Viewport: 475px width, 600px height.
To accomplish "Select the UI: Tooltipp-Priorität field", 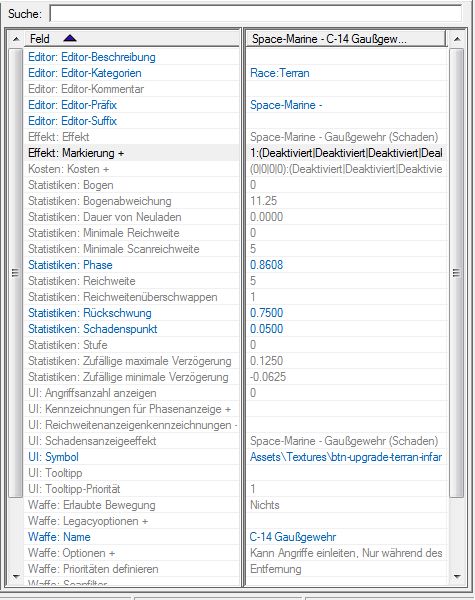I will coord(132,489).
